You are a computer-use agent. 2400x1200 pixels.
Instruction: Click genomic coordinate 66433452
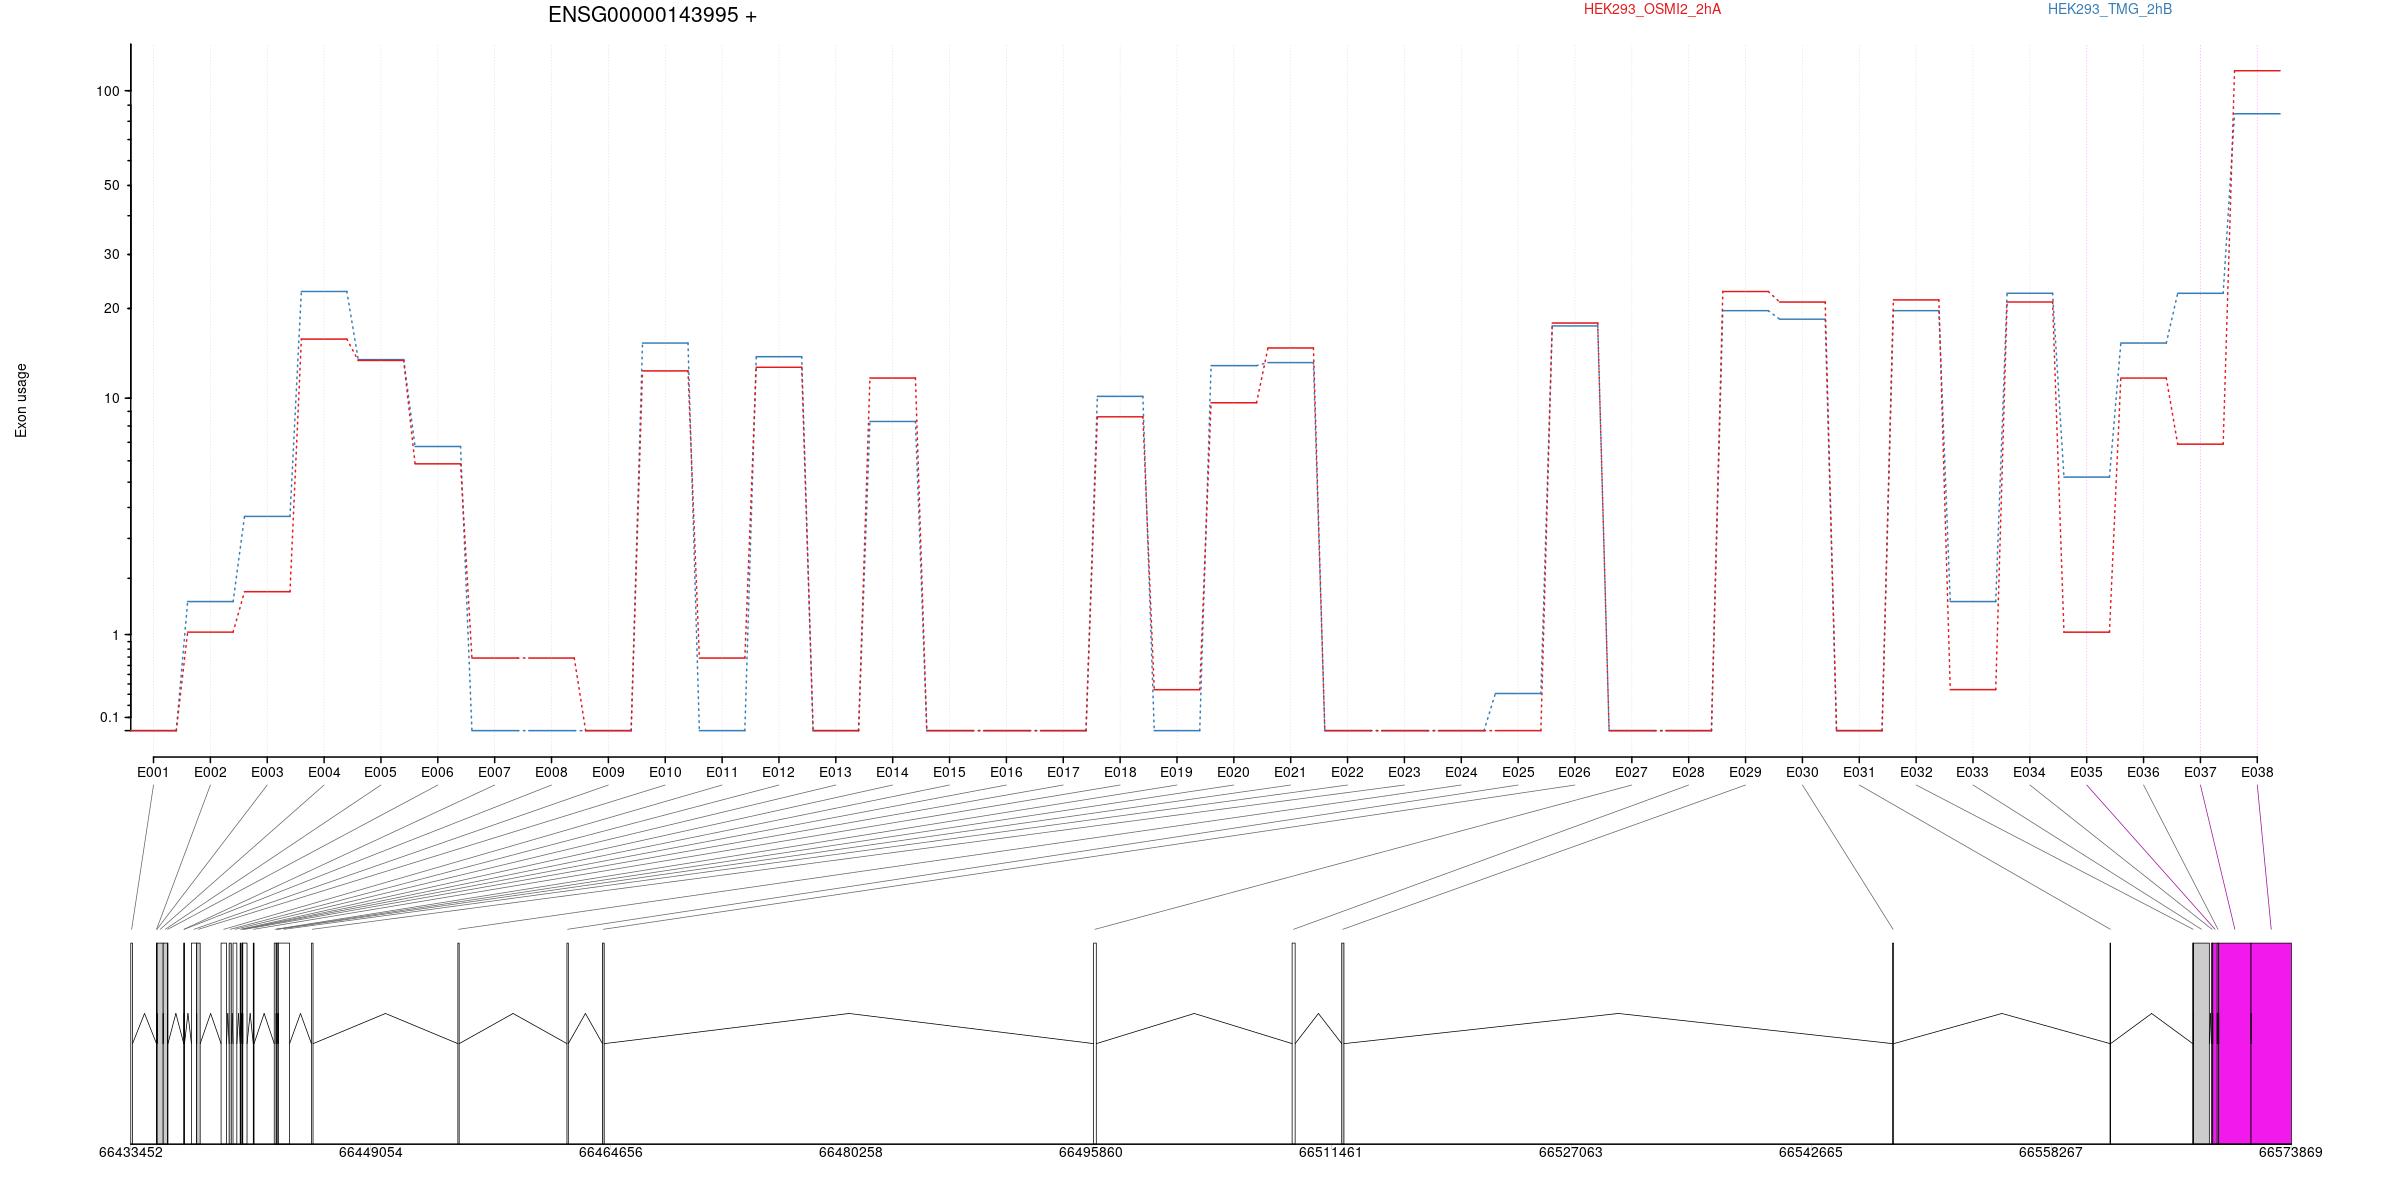pos(131,1152)
